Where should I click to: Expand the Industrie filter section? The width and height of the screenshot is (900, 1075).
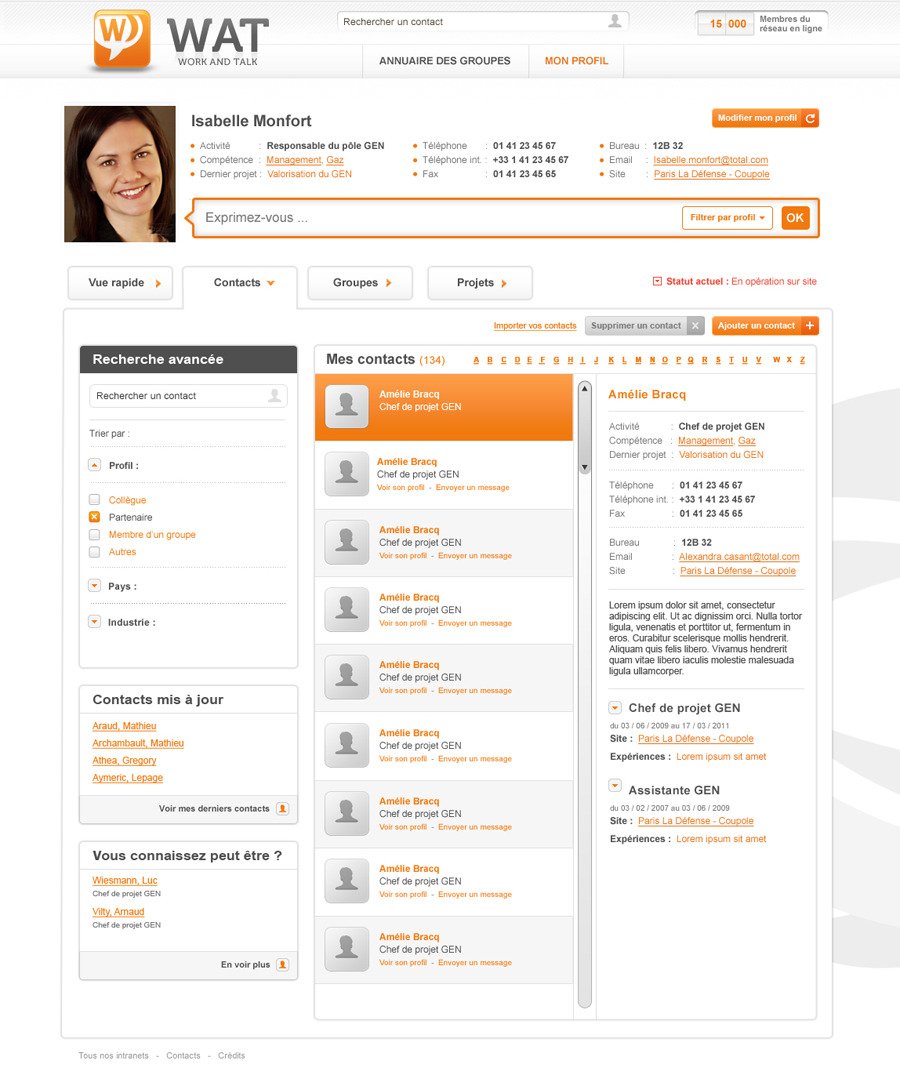tap(94, 622)
